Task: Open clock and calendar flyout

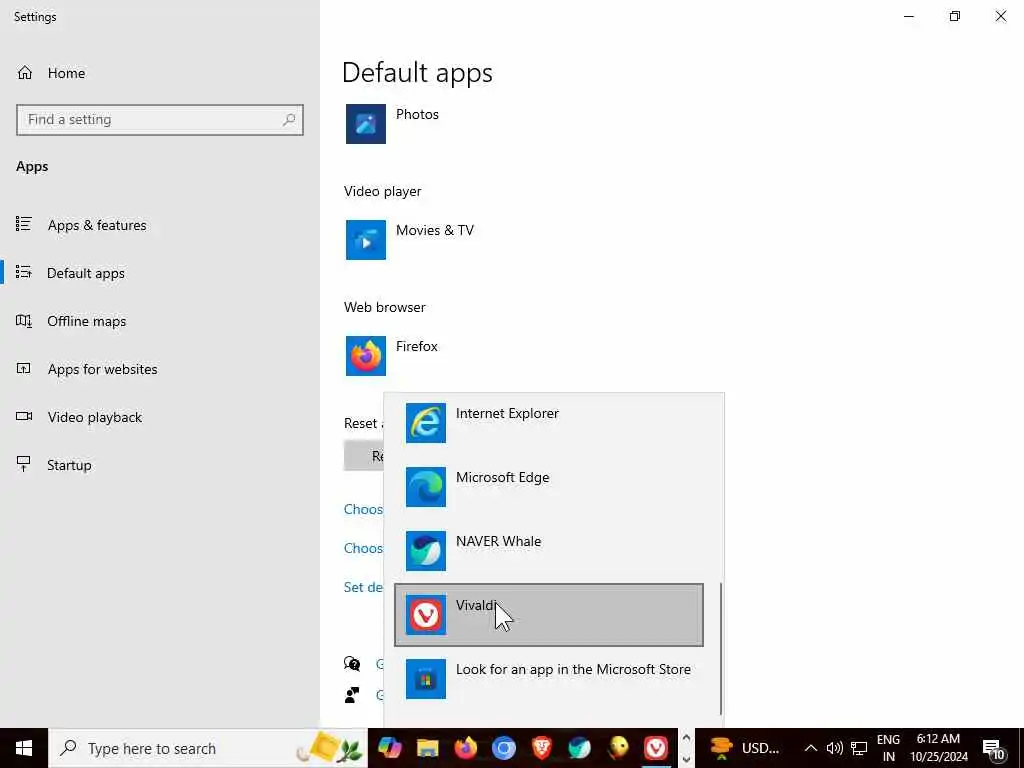Action: pyautogui.click(x=939, y=748)
